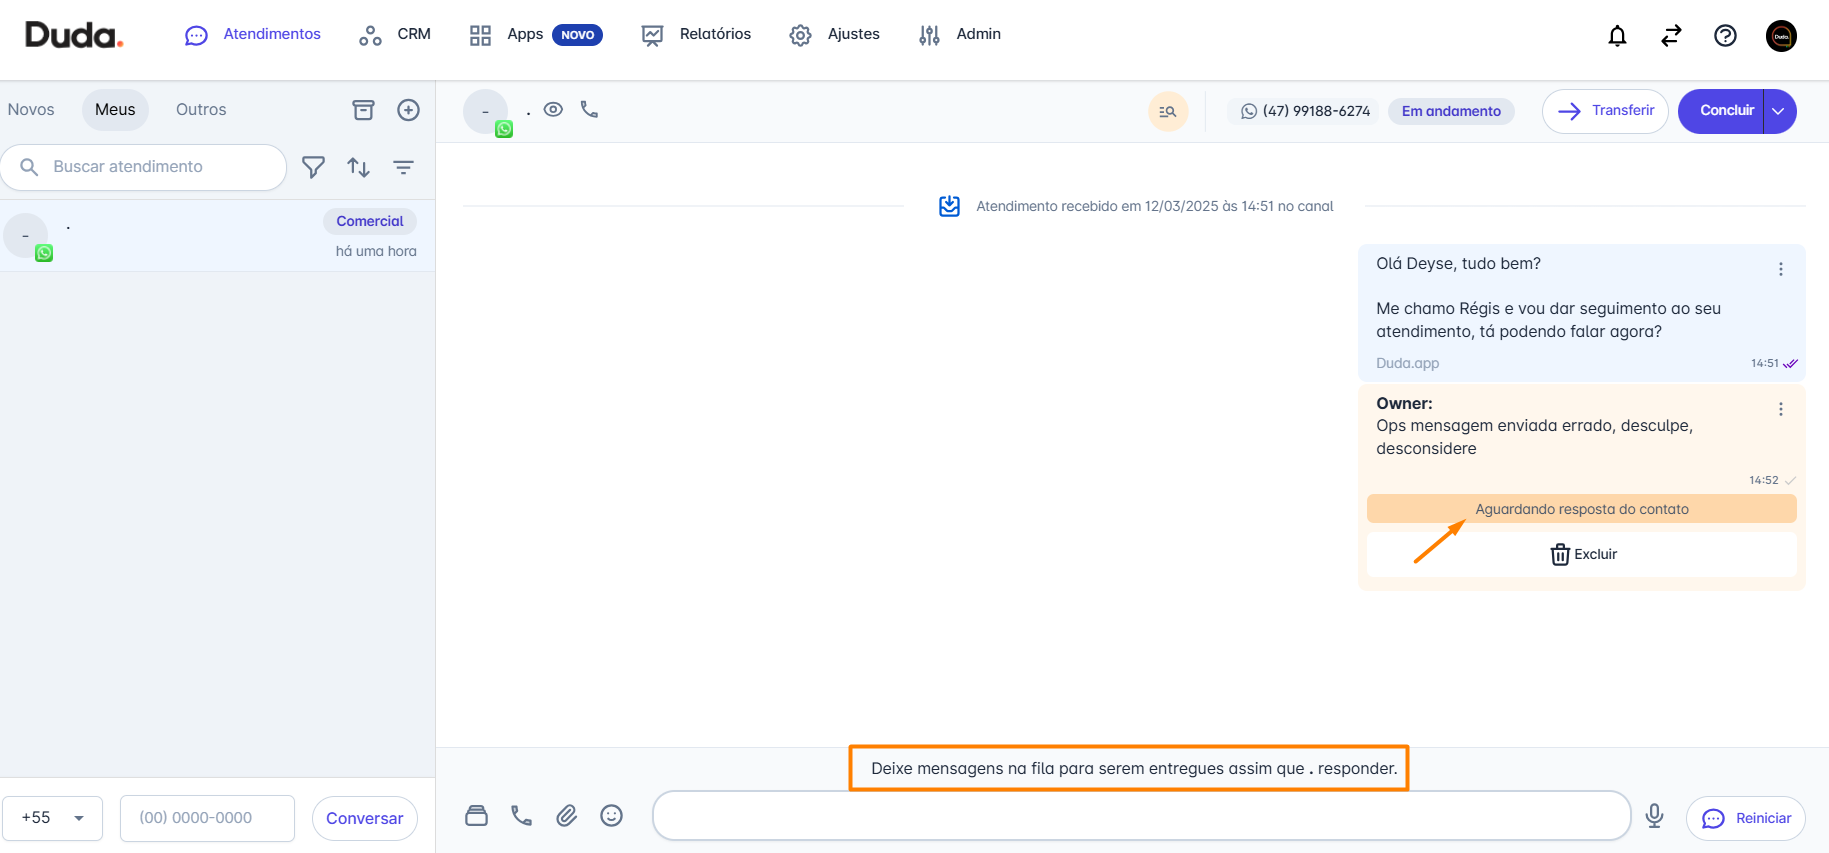Image resolution: width=1829 pixels, height=853 pixels.
Task: Open the filter funnel icon
Action: point(313,167)
